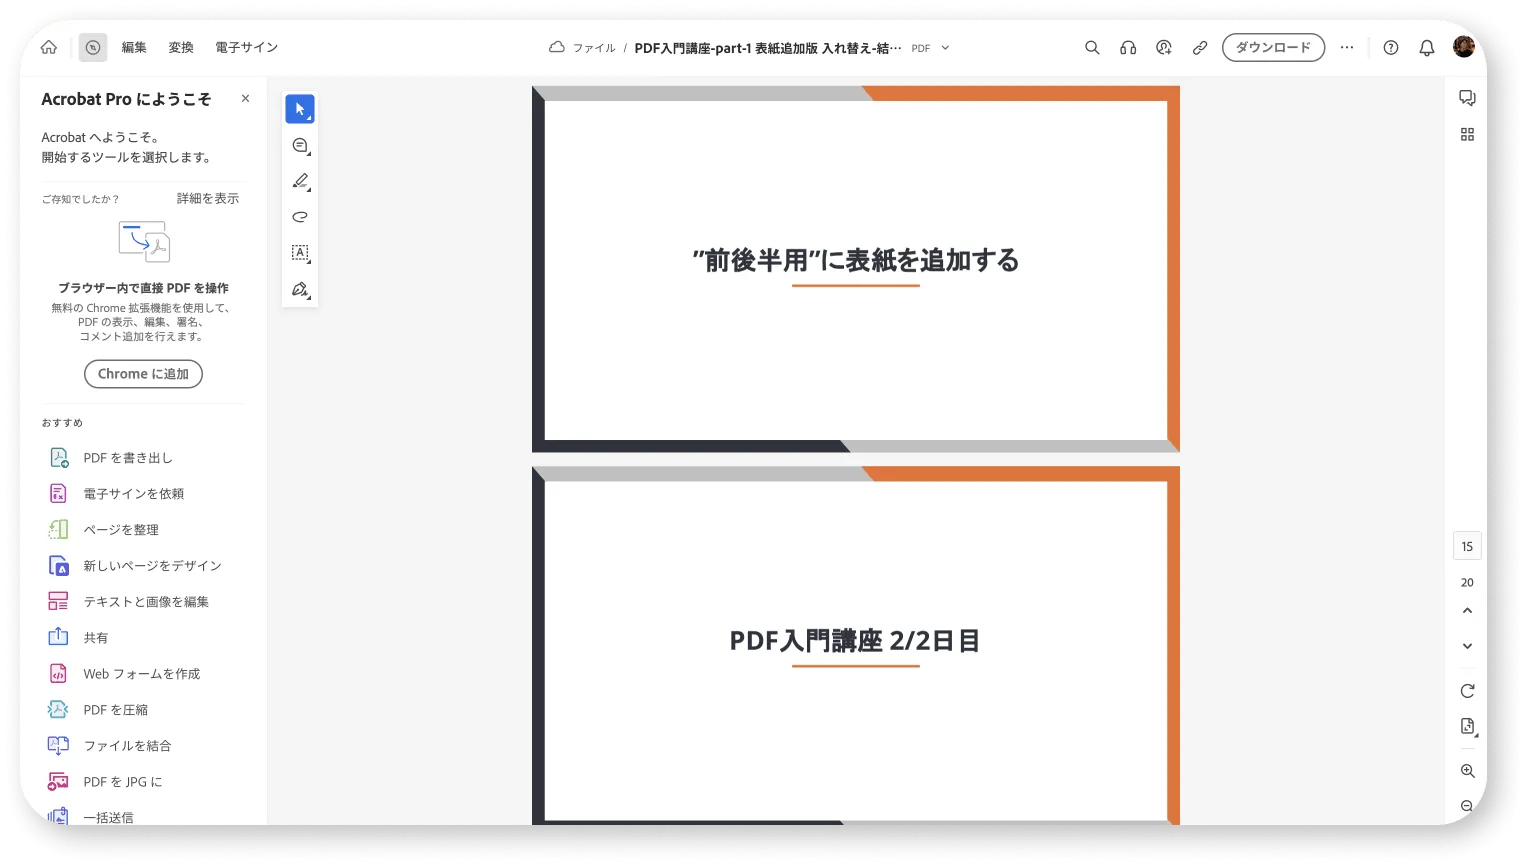This screenshot has width=1527, height=865.
Task: Click the Chrome に追加 button
Action: tap(143, 374)
